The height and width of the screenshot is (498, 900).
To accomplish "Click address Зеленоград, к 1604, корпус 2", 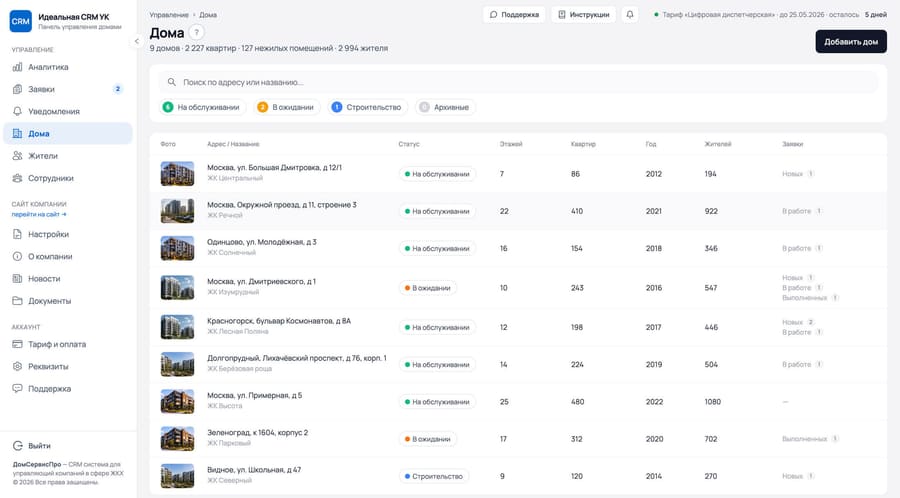I will coord(258,433).
